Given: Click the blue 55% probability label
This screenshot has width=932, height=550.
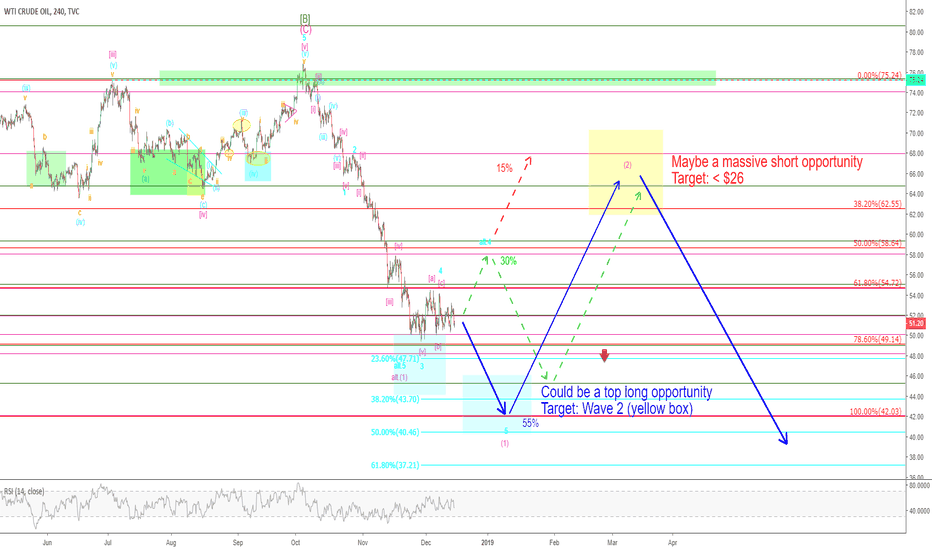Looking at the screenshot, I should pos(531,423).
